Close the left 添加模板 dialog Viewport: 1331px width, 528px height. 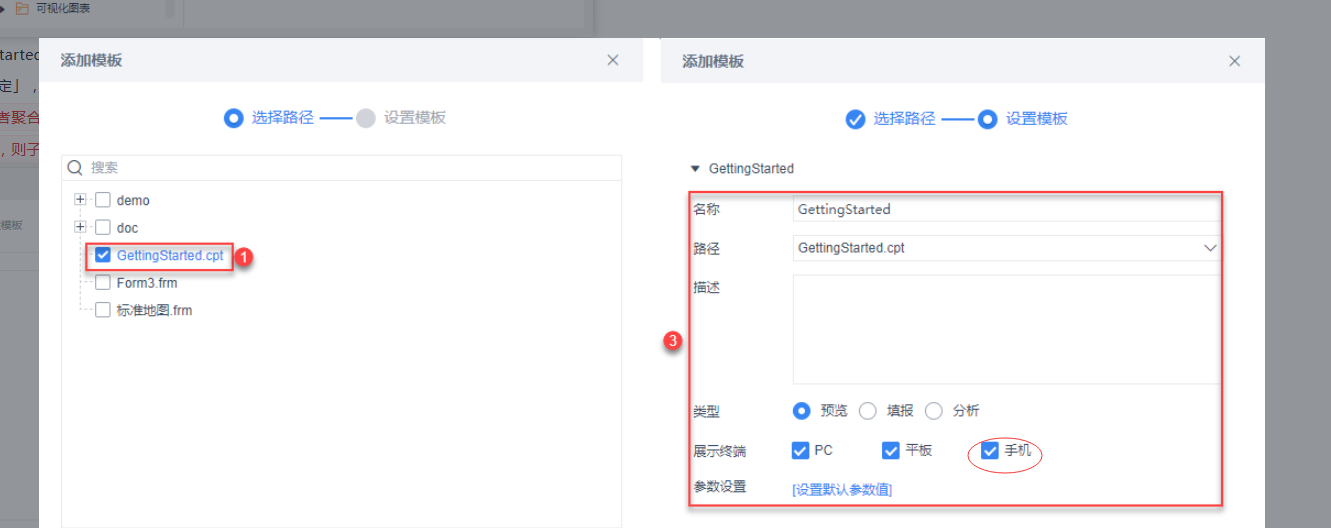point(613,60)
